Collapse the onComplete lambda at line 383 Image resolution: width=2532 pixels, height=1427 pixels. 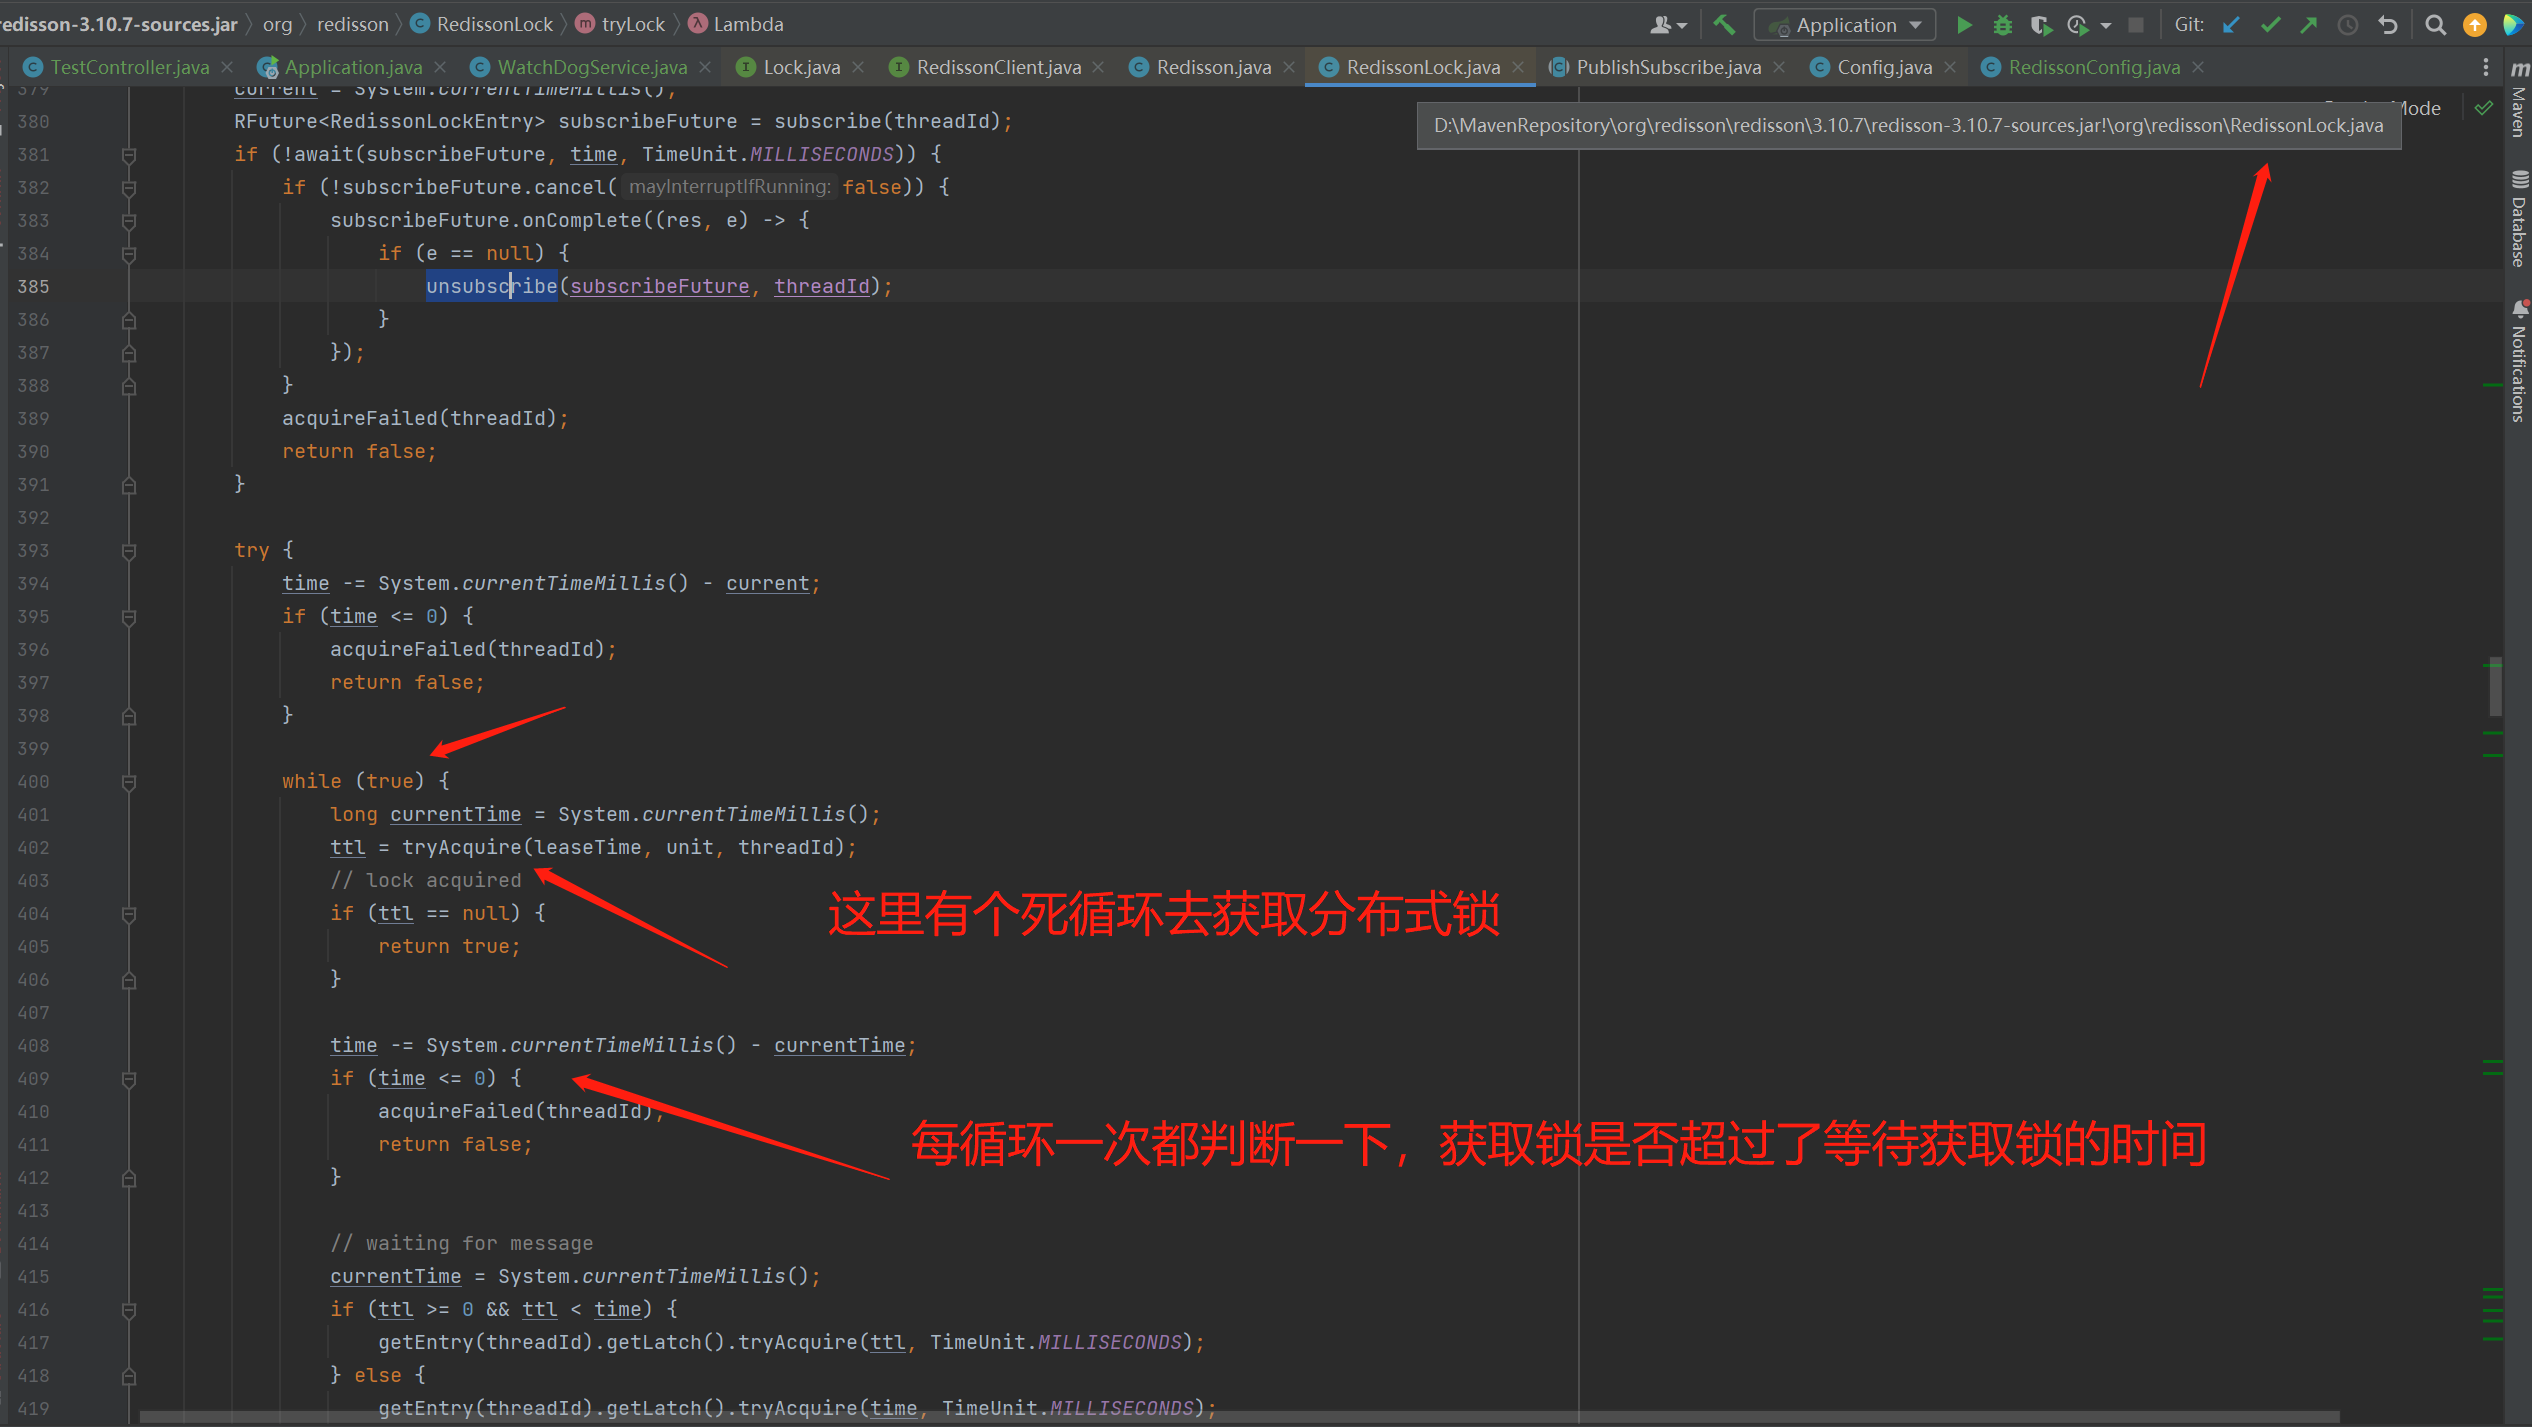tap(129, 221)
